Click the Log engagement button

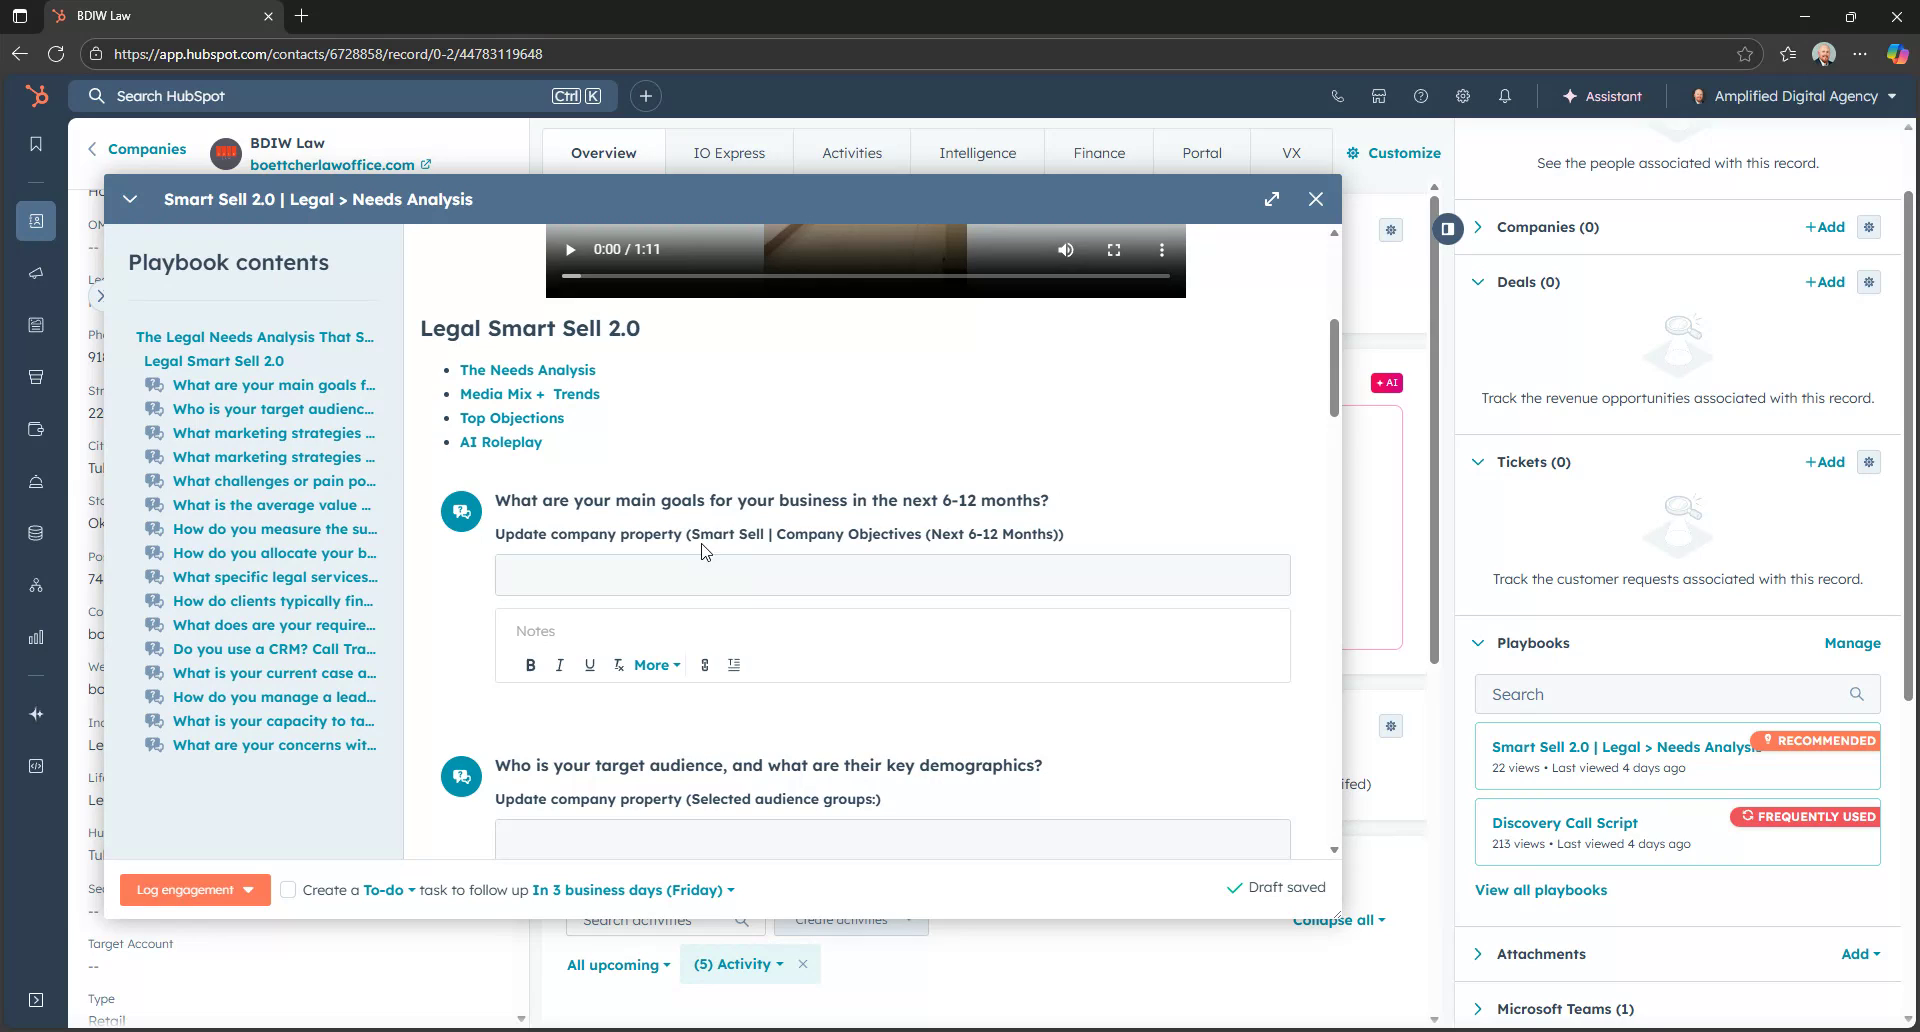coord(185,889)
